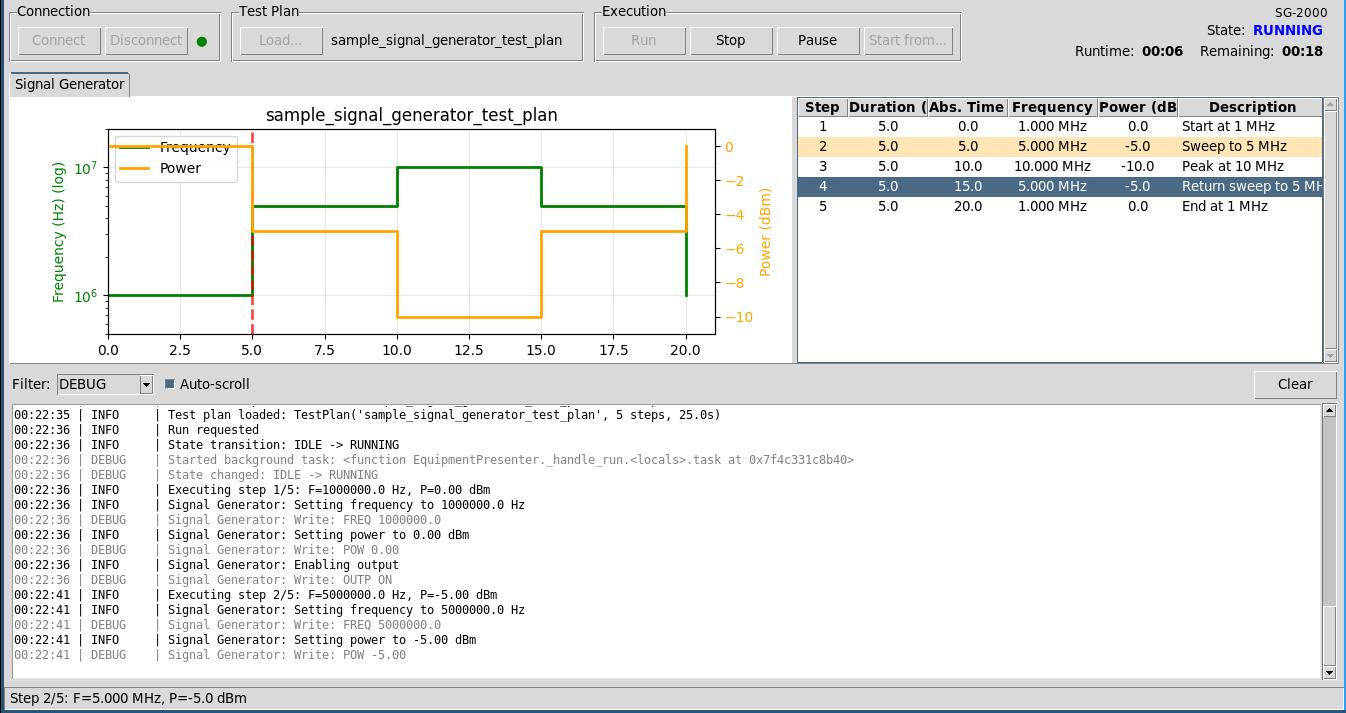Click the green connection status indicator

(x=202, y=41)
